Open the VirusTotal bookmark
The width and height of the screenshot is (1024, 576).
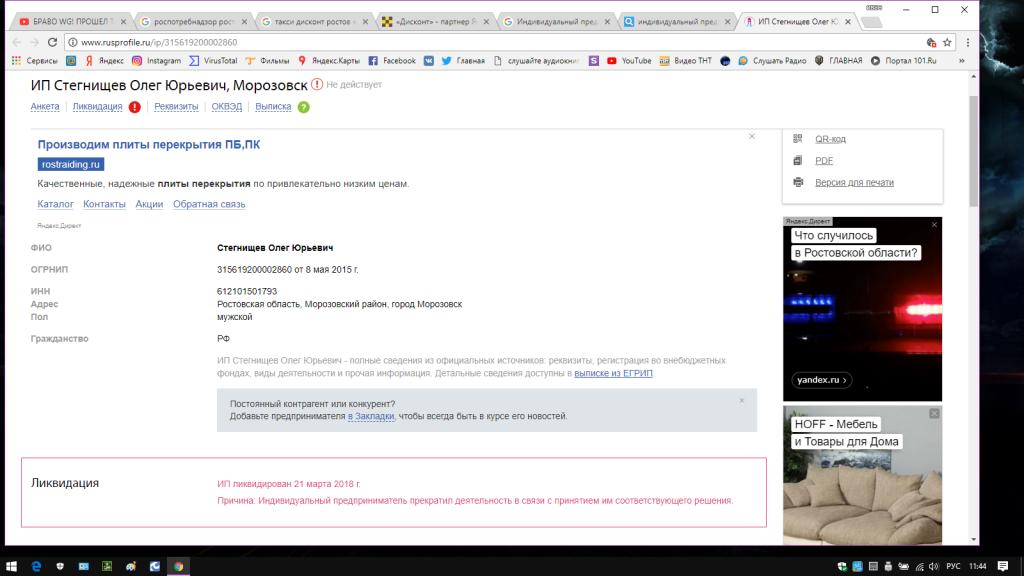tap(214, 61)
